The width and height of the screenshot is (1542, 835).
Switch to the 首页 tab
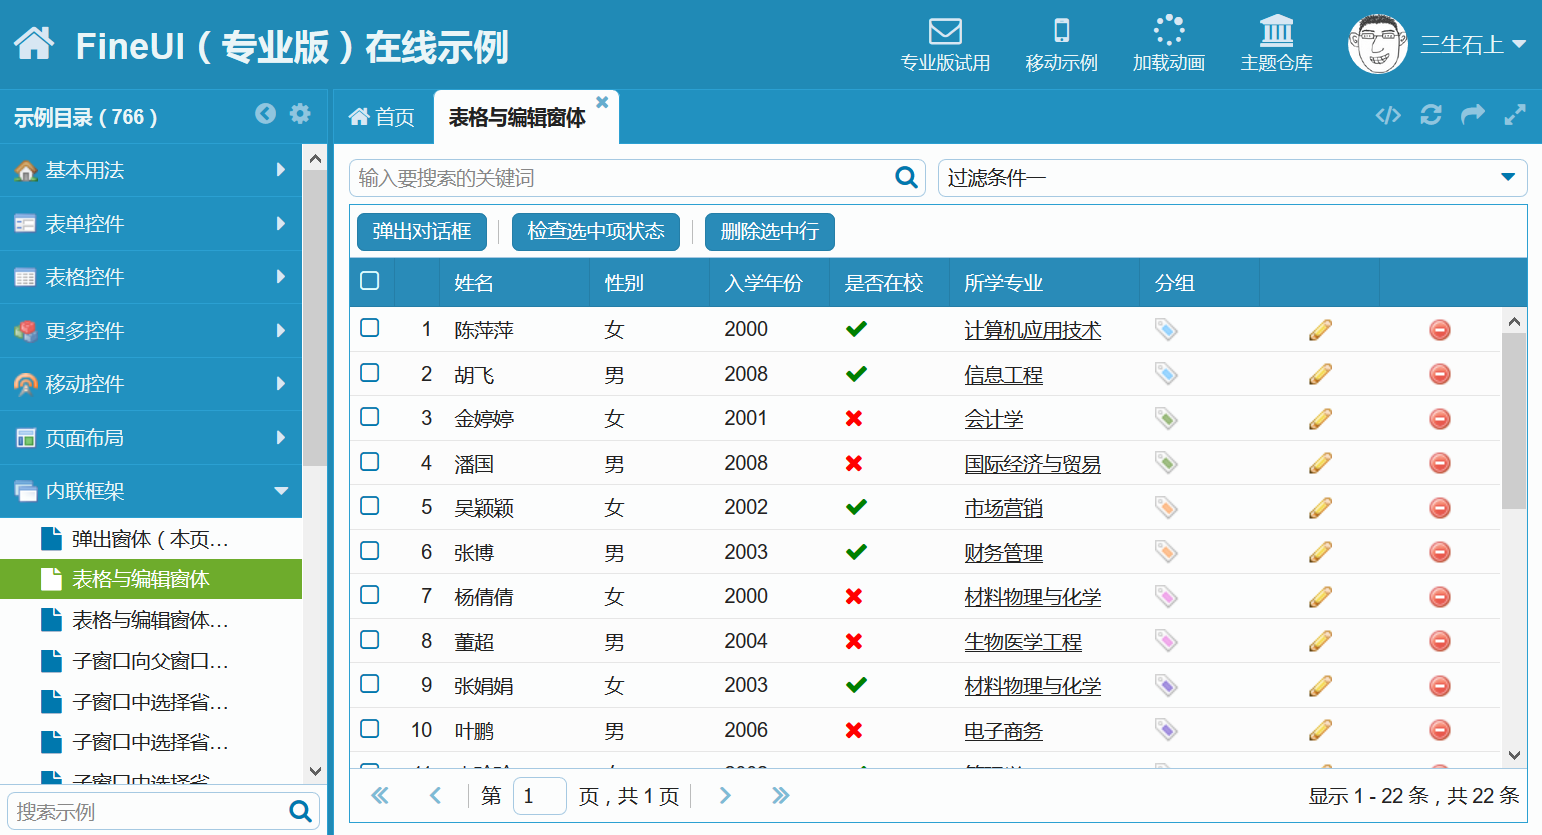381,118
